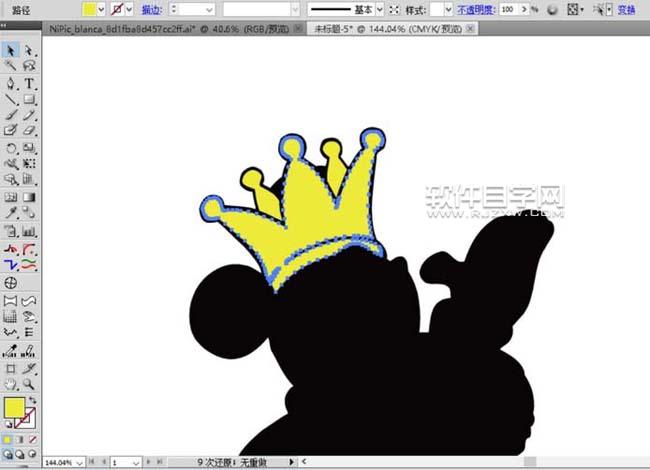Click the blue zigzag plugin tool
This screenshot has width=650, height=470.
[x=11, y=265]
